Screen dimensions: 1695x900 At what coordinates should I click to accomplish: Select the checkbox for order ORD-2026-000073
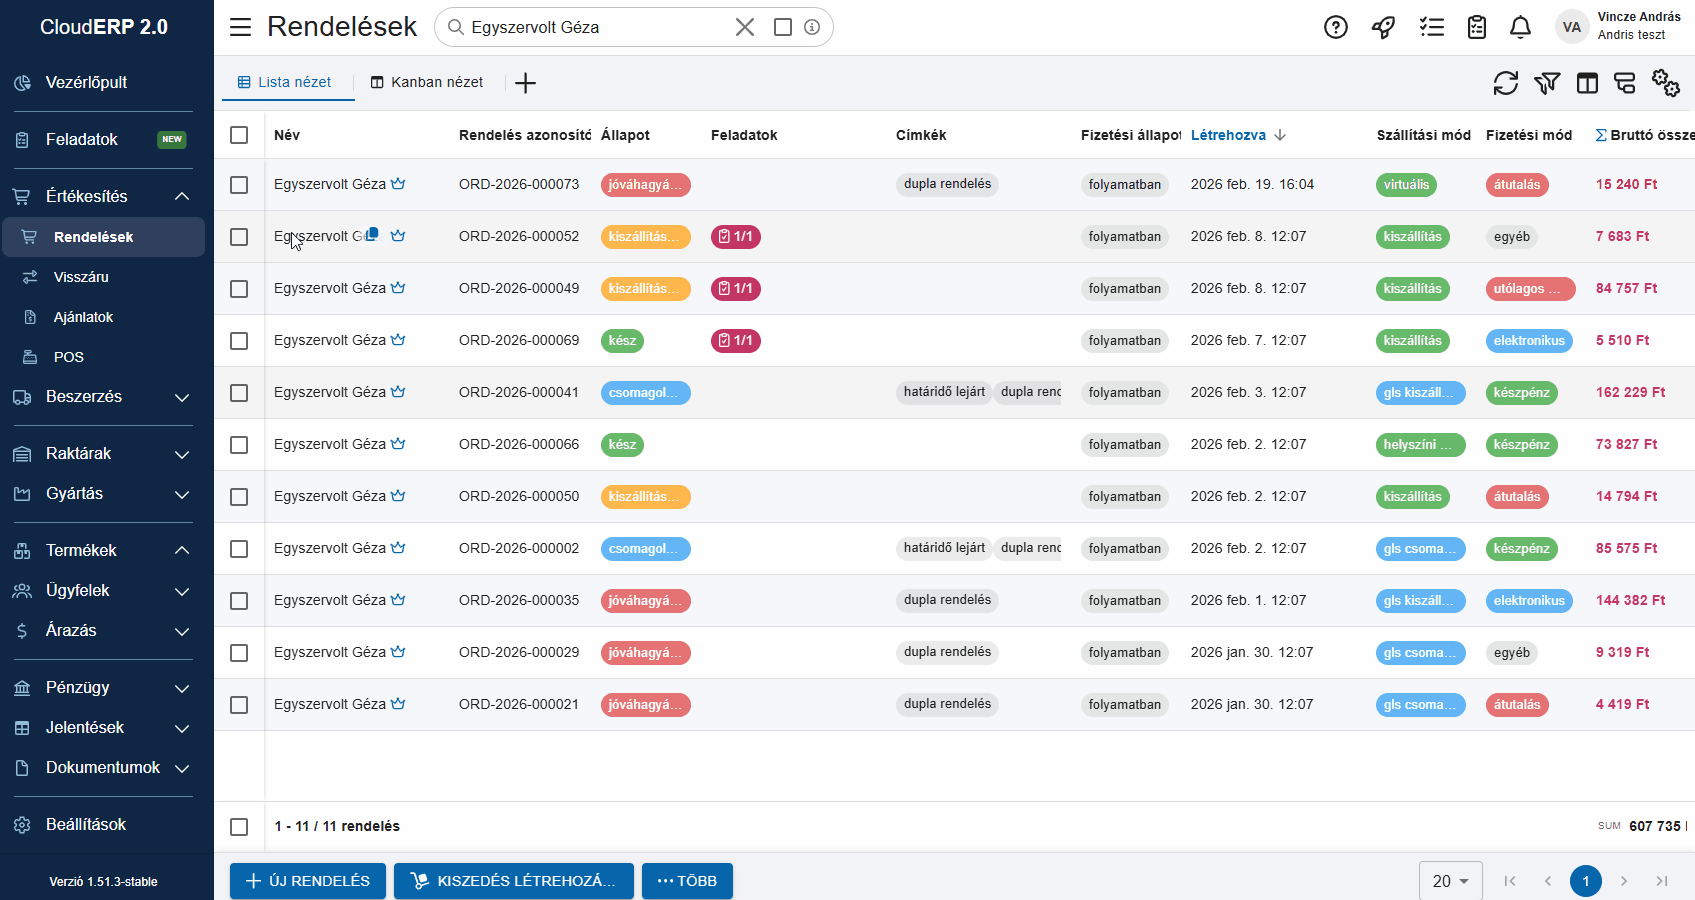pyautogui.click(x=239, y=185)
